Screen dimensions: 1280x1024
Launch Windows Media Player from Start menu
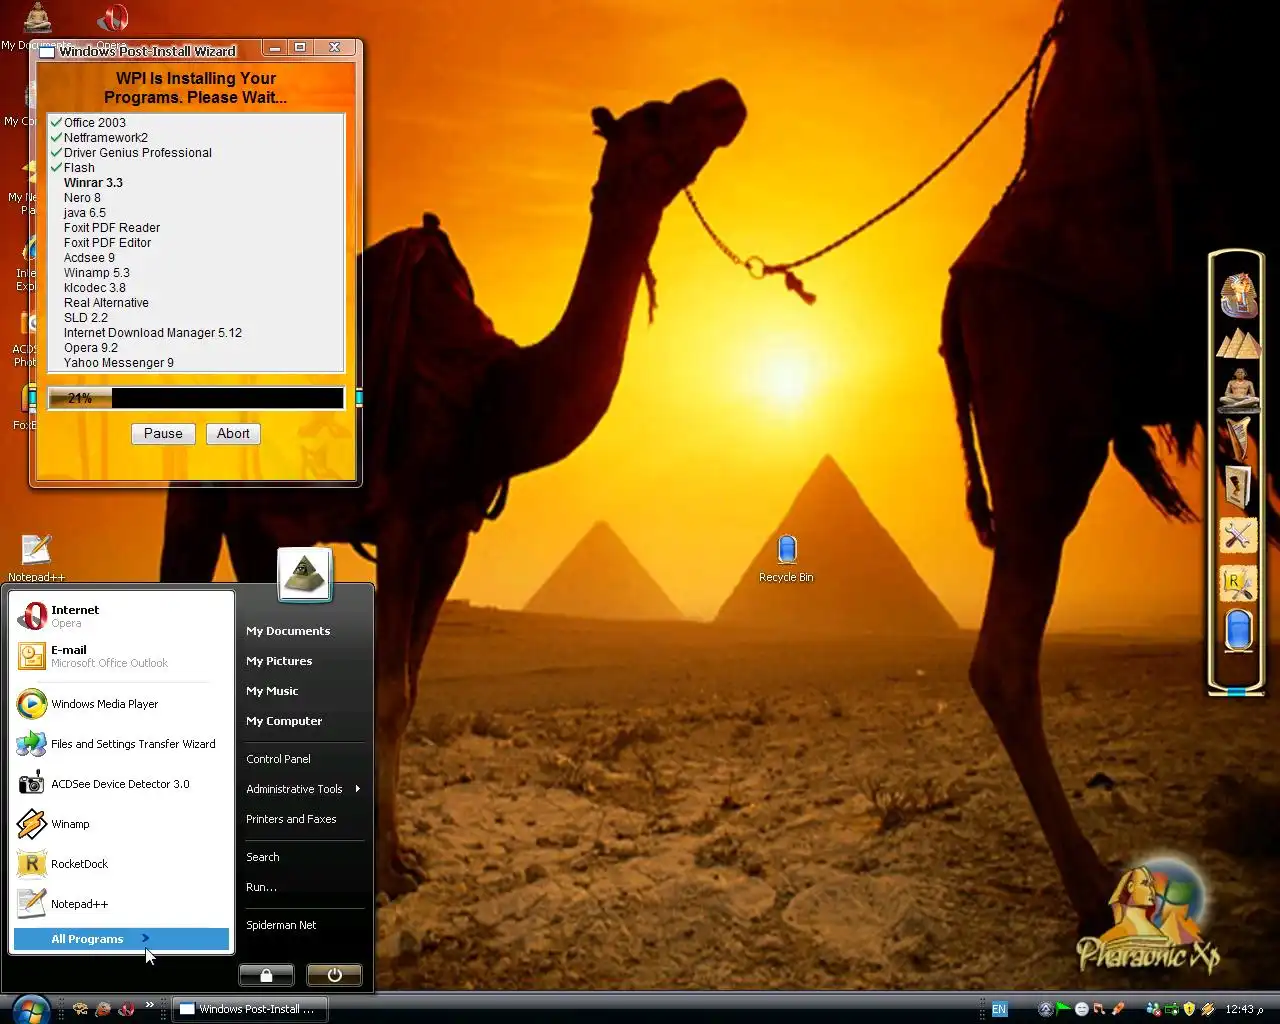point(122,704)
